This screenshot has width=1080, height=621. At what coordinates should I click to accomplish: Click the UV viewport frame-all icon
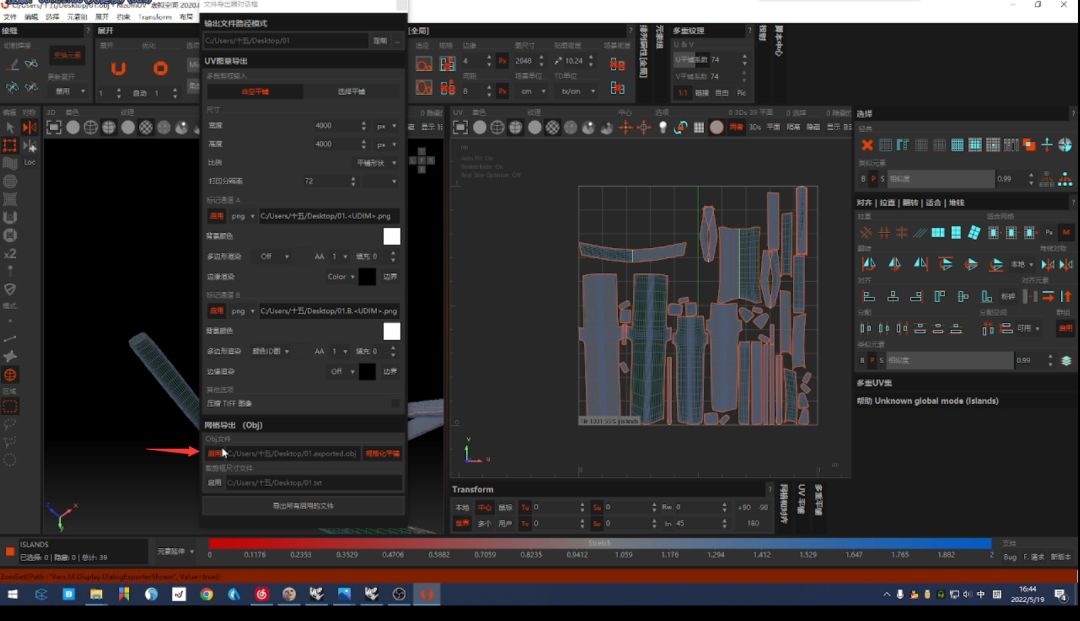pos(460,127)
